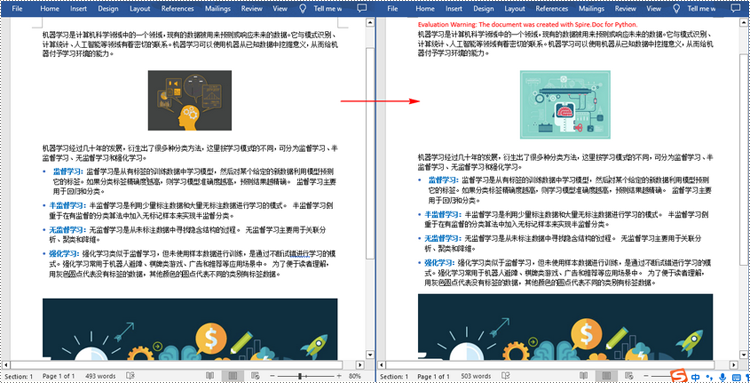Click the Tell me search box in left window
Viewport: 750px width, 383px height.
point(329,9)
